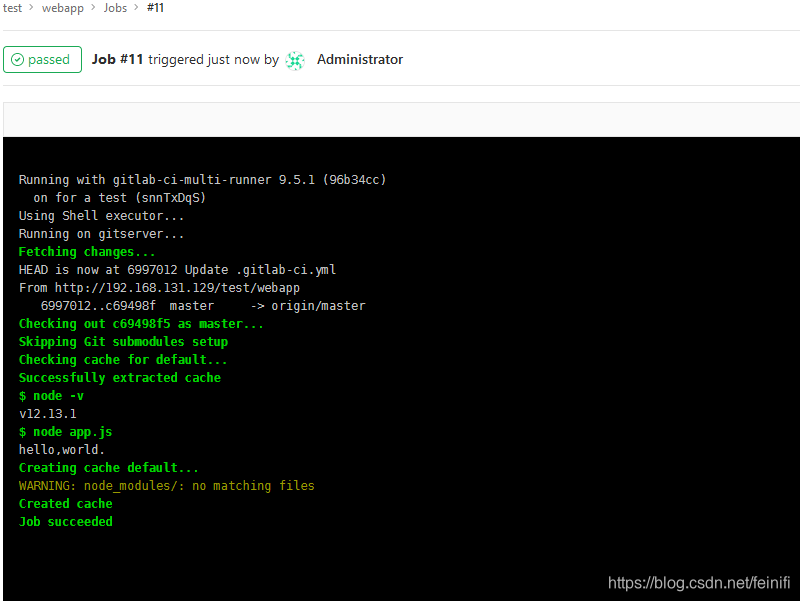
Task: Open the webapp project breadcrumb
Action: point(63,8)
